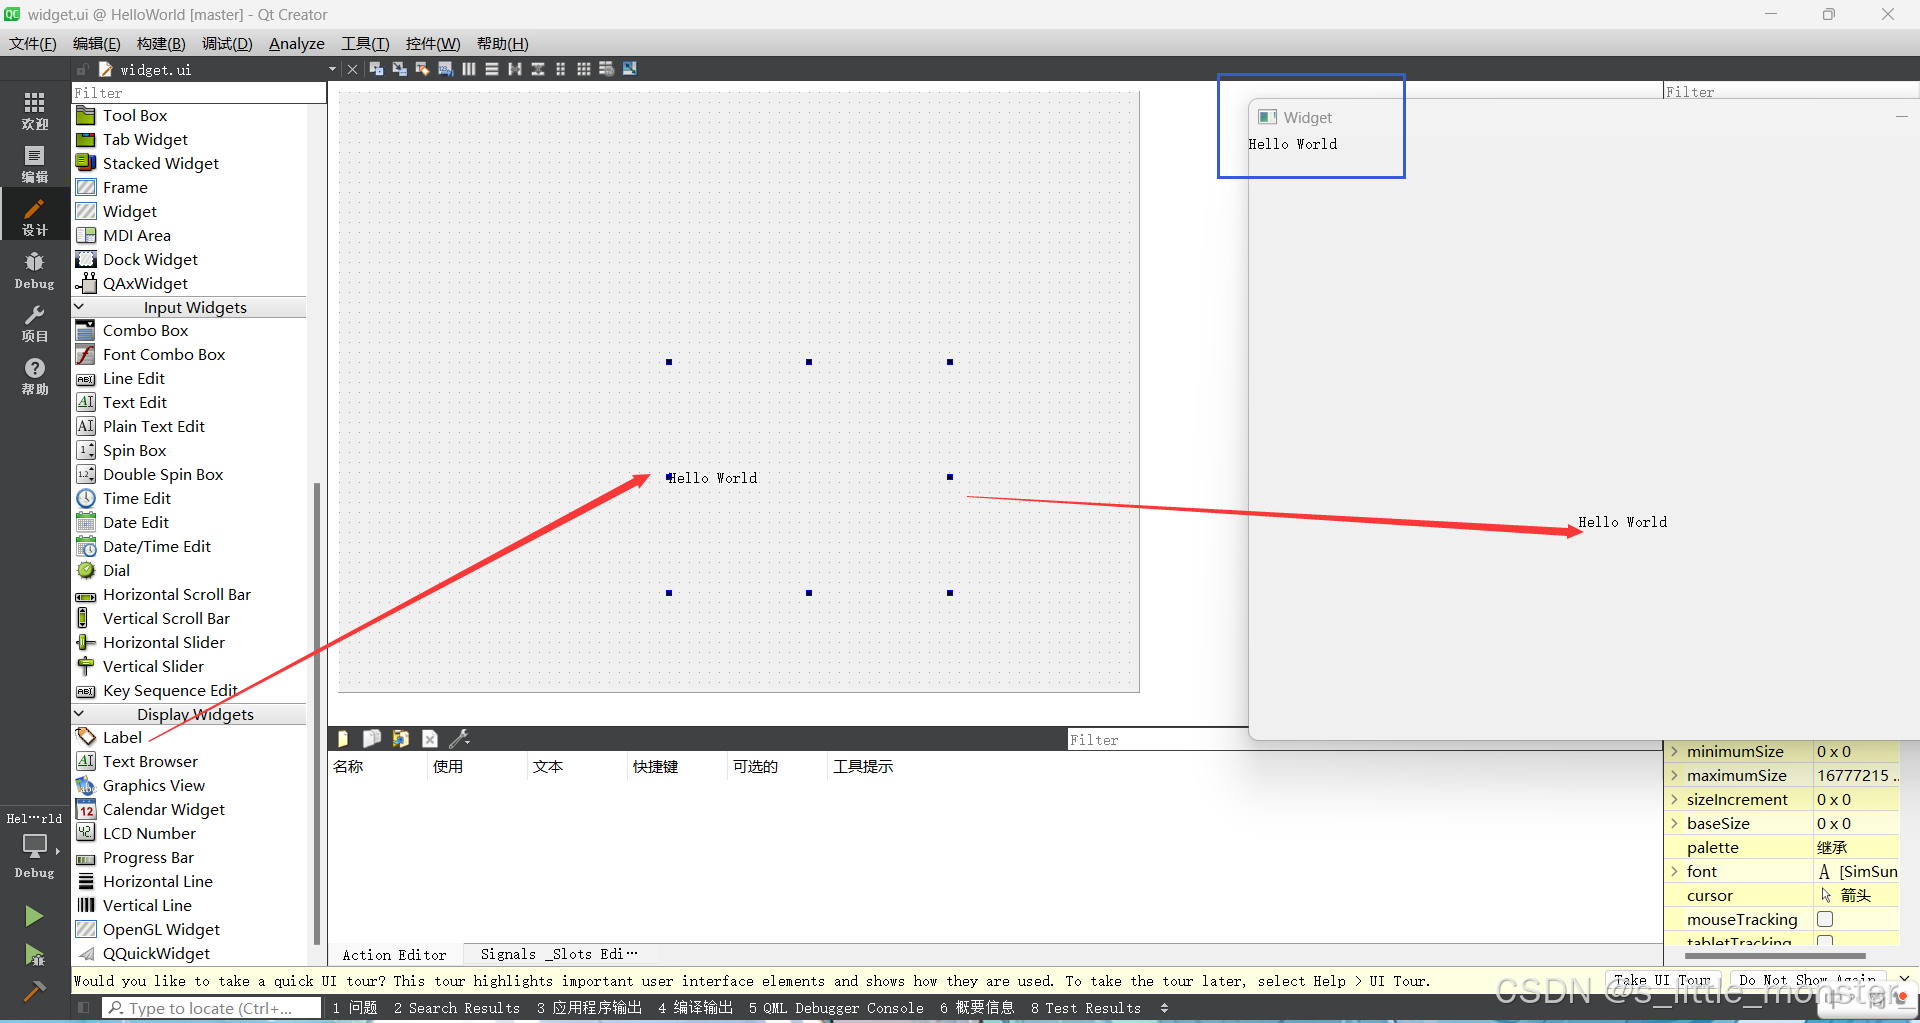Toggle the left sidebar visibility button
1920x1023 pixels.
click(x=83, y=1008)
